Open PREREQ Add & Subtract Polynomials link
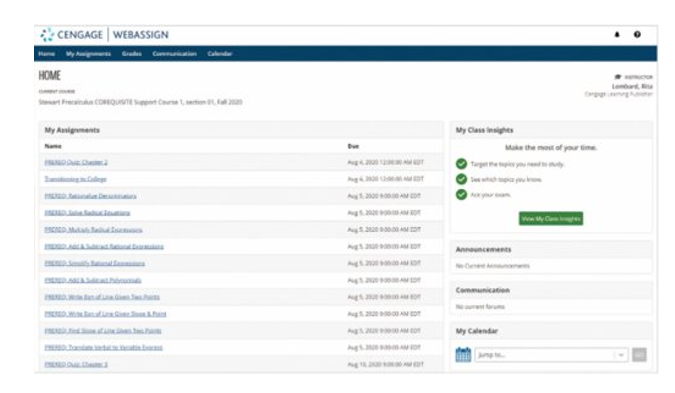Viewport: 675px width, 393px height. (x=93, y=280)
